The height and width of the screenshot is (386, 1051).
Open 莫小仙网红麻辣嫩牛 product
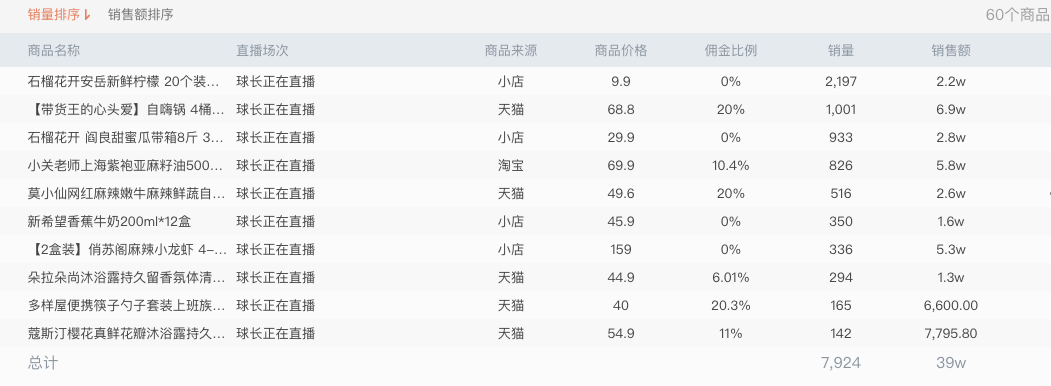click(x=127, y=194)
